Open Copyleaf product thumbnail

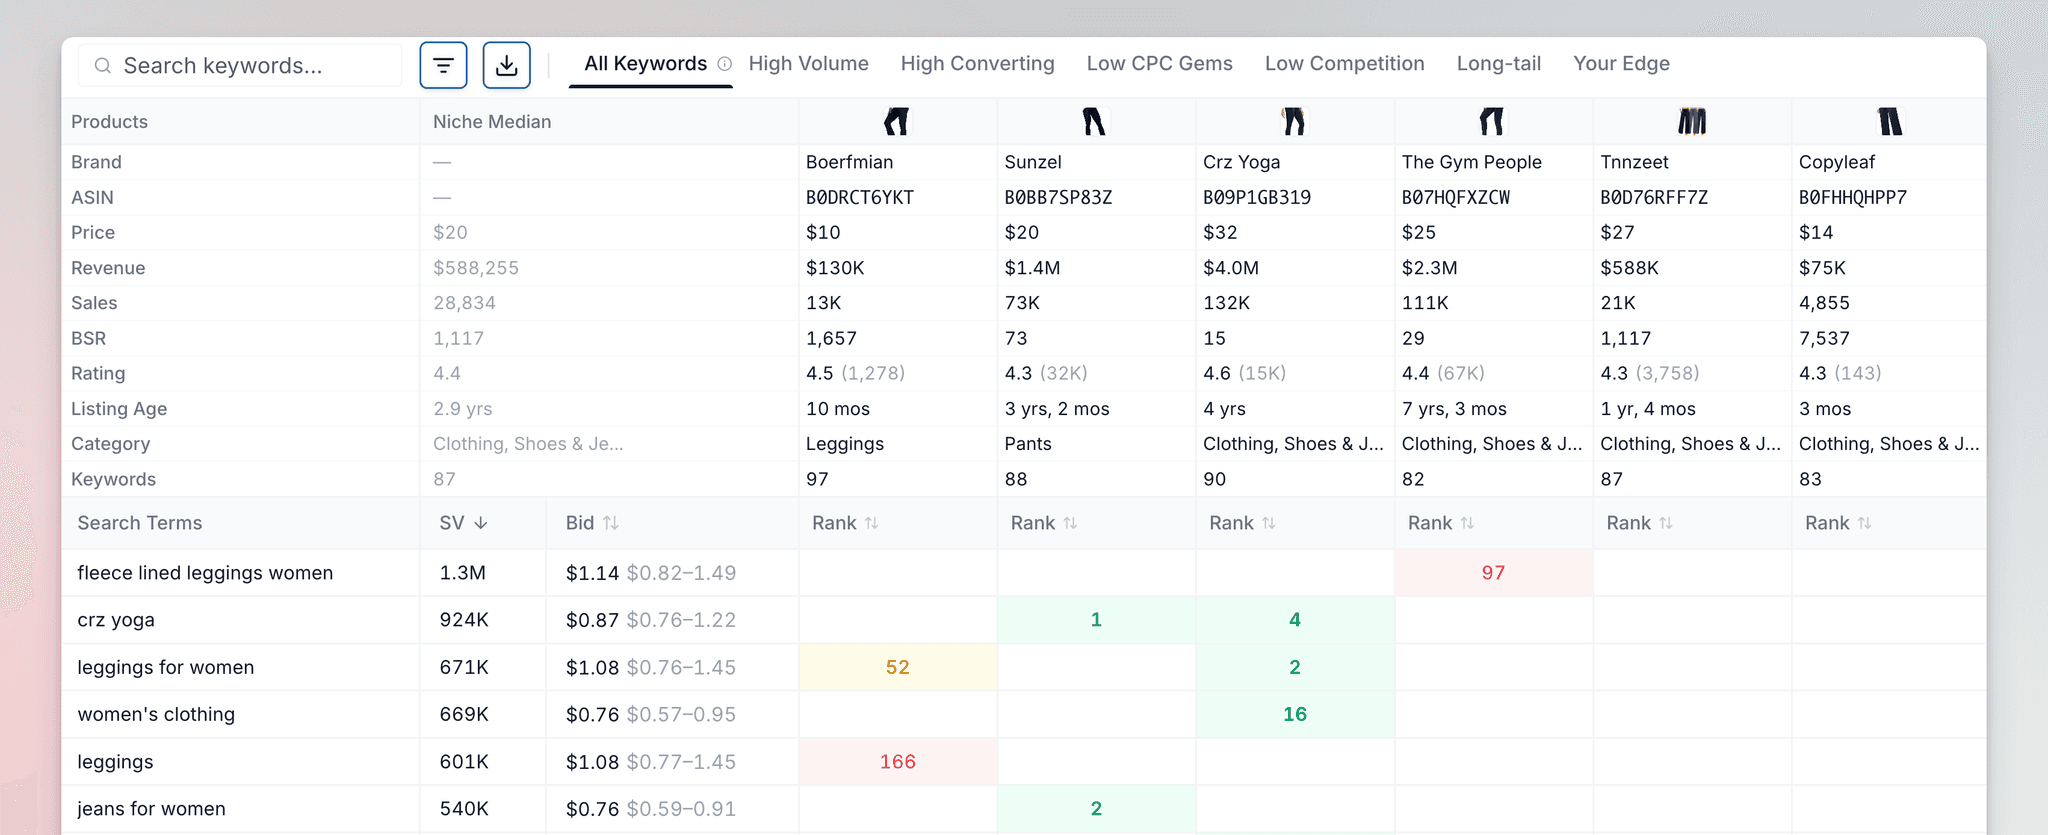[1889, 122]
